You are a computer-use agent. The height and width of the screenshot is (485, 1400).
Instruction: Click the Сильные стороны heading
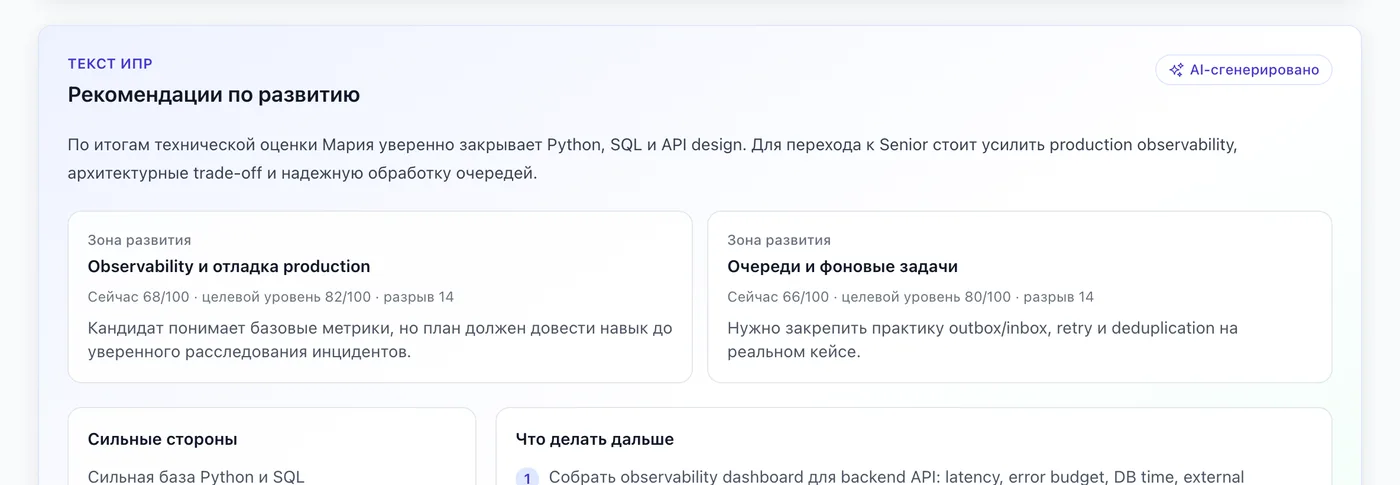163,439
